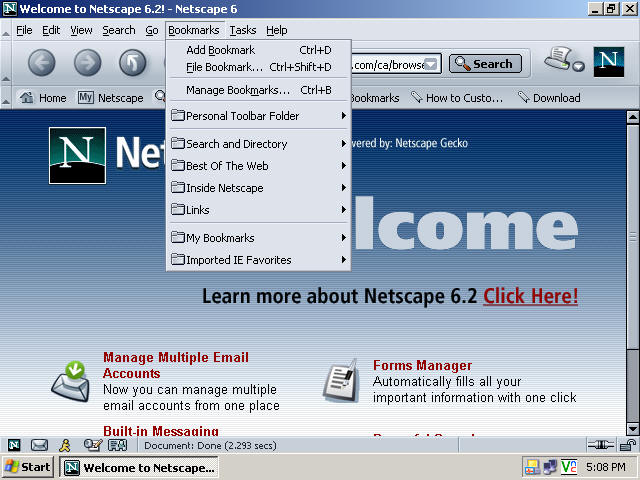Expand the Personal Toolbar Folder submenu
This screenshot has height=480, width=640.
[x=259, y=116]
